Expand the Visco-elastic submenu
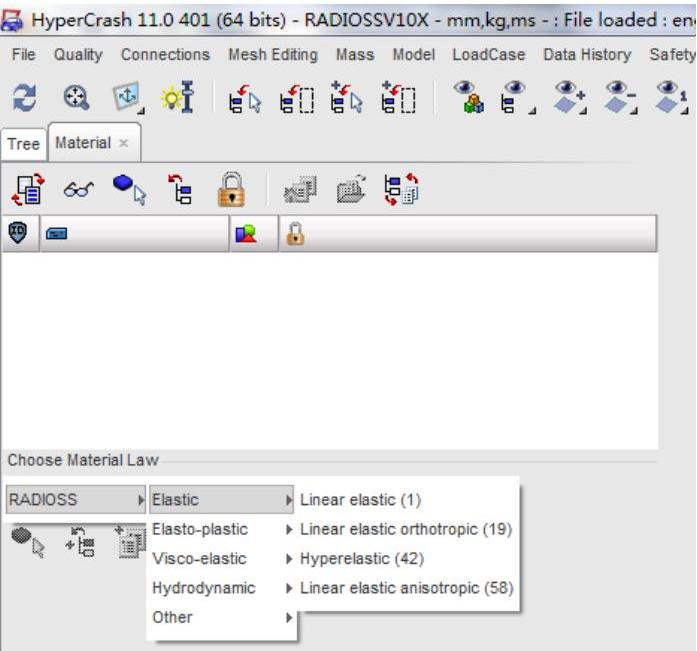 [221, 559]
